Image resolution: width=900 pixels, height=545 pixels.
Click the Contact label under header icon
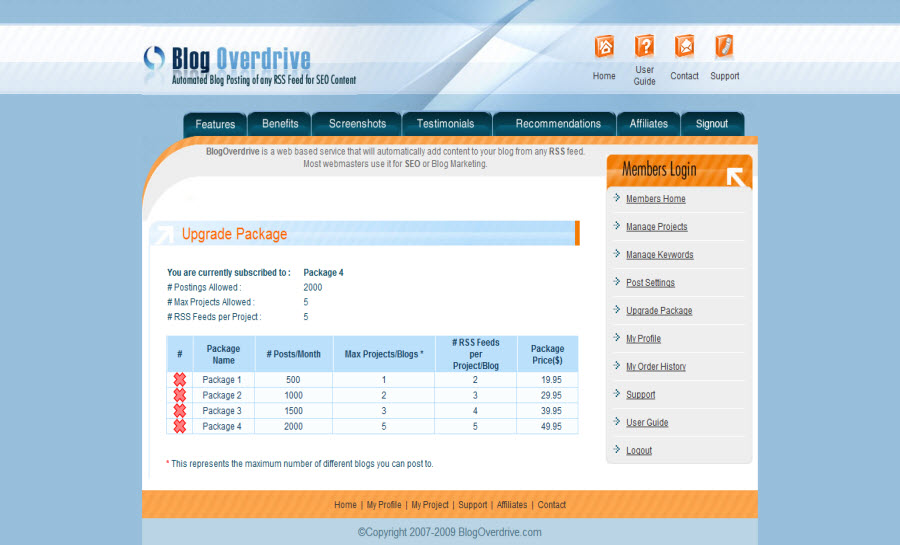[684, 76]
